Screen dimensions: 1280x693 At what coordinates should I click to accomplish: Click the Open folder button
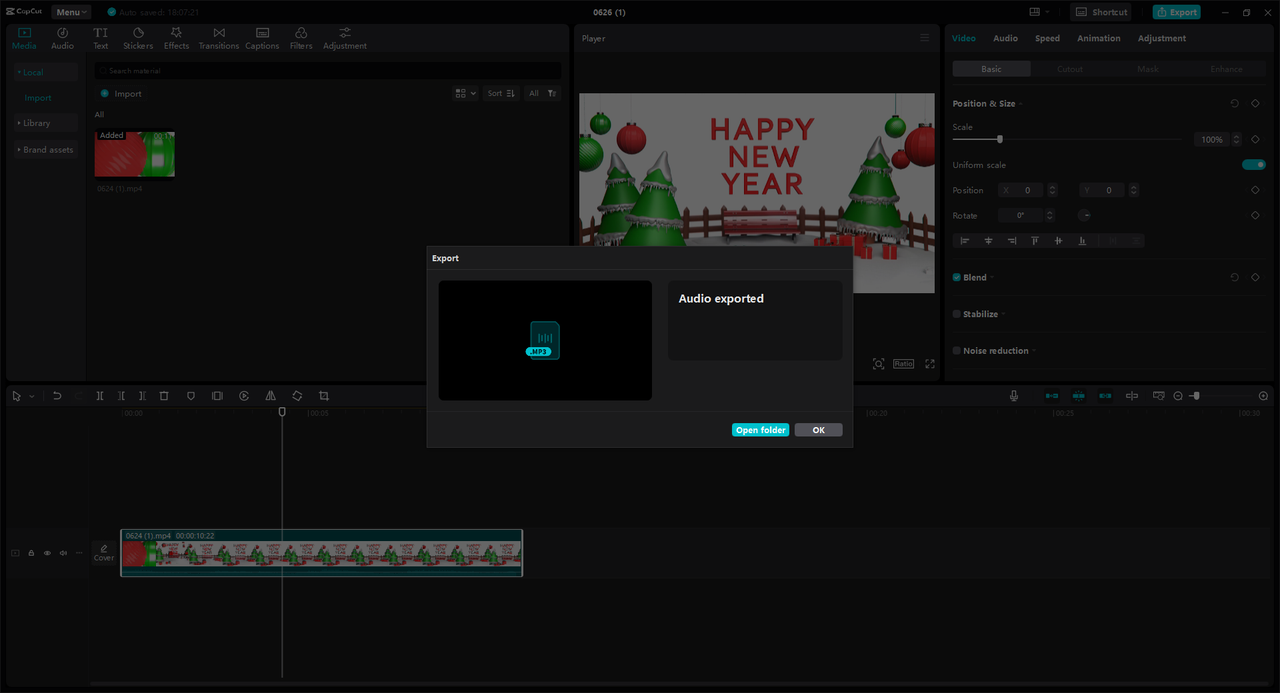(760, 430)
